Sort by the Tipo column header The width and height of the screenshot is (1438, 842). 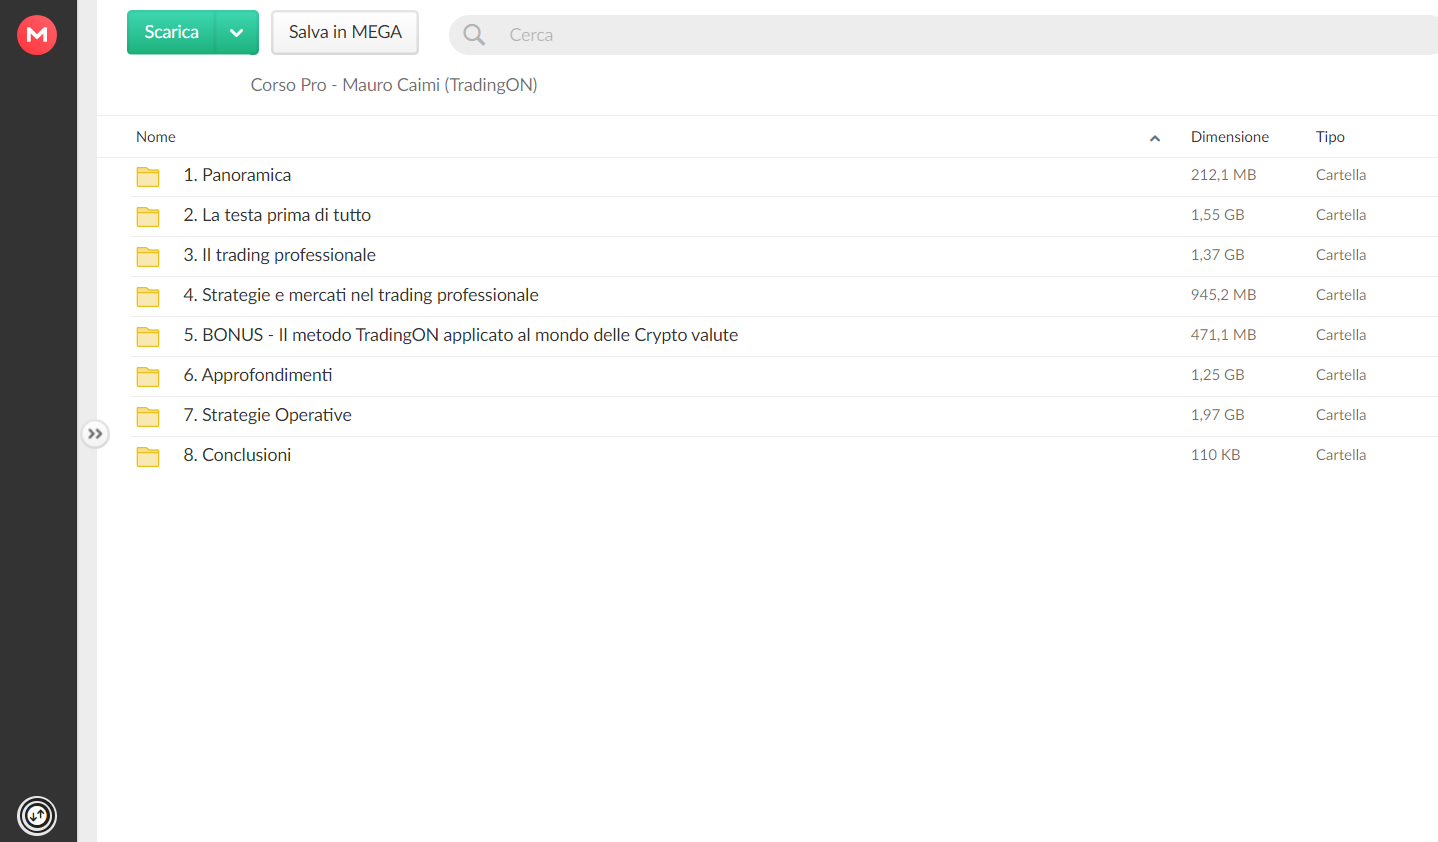click(1330, 137)
